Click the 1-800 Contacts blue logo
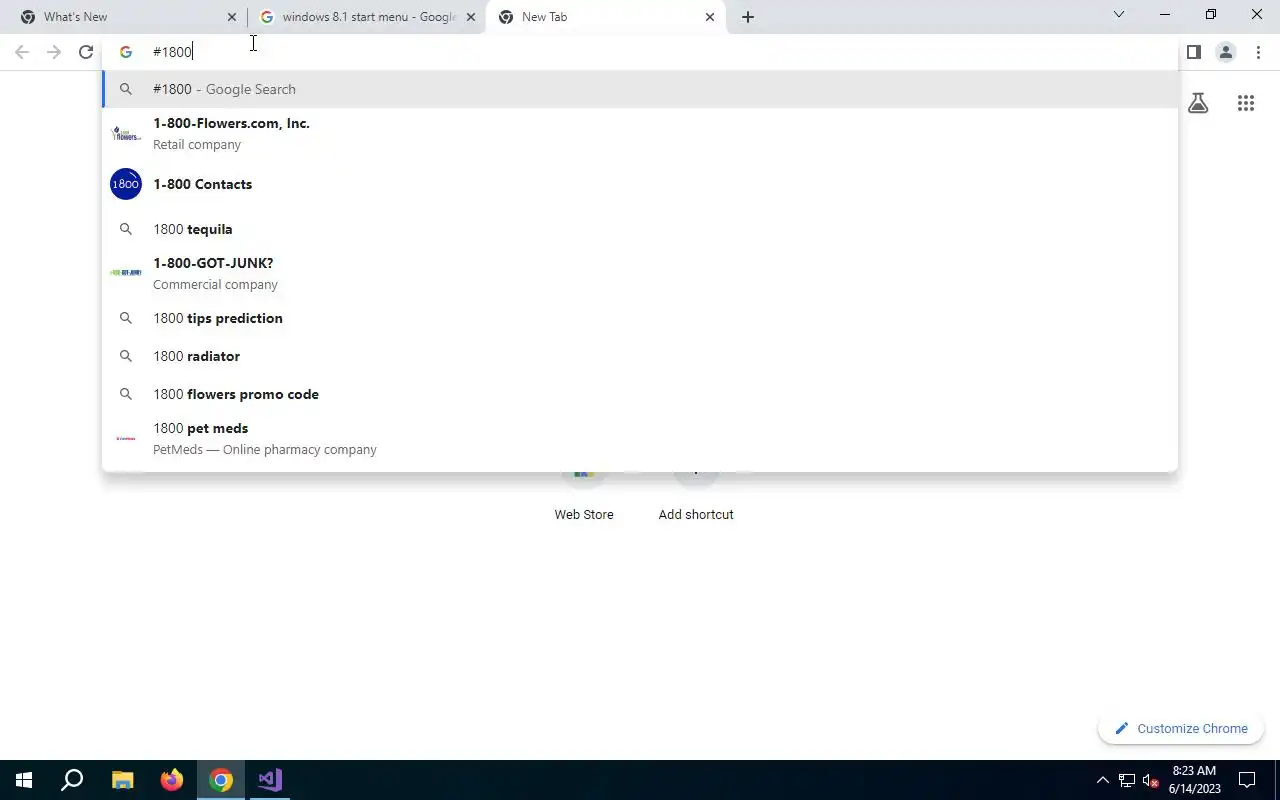The image size is (1280, 800). pos(126,184)
